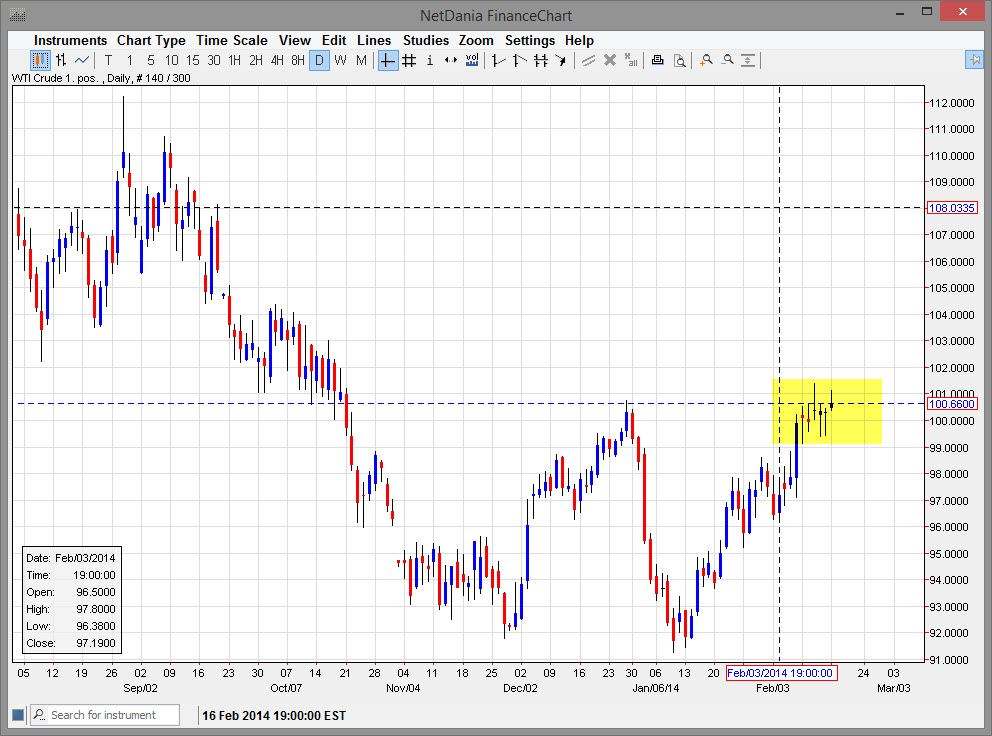Toggle the Daily timeframe button
The height and width of the screenshot is (736, 992).
tap(318, 61)
